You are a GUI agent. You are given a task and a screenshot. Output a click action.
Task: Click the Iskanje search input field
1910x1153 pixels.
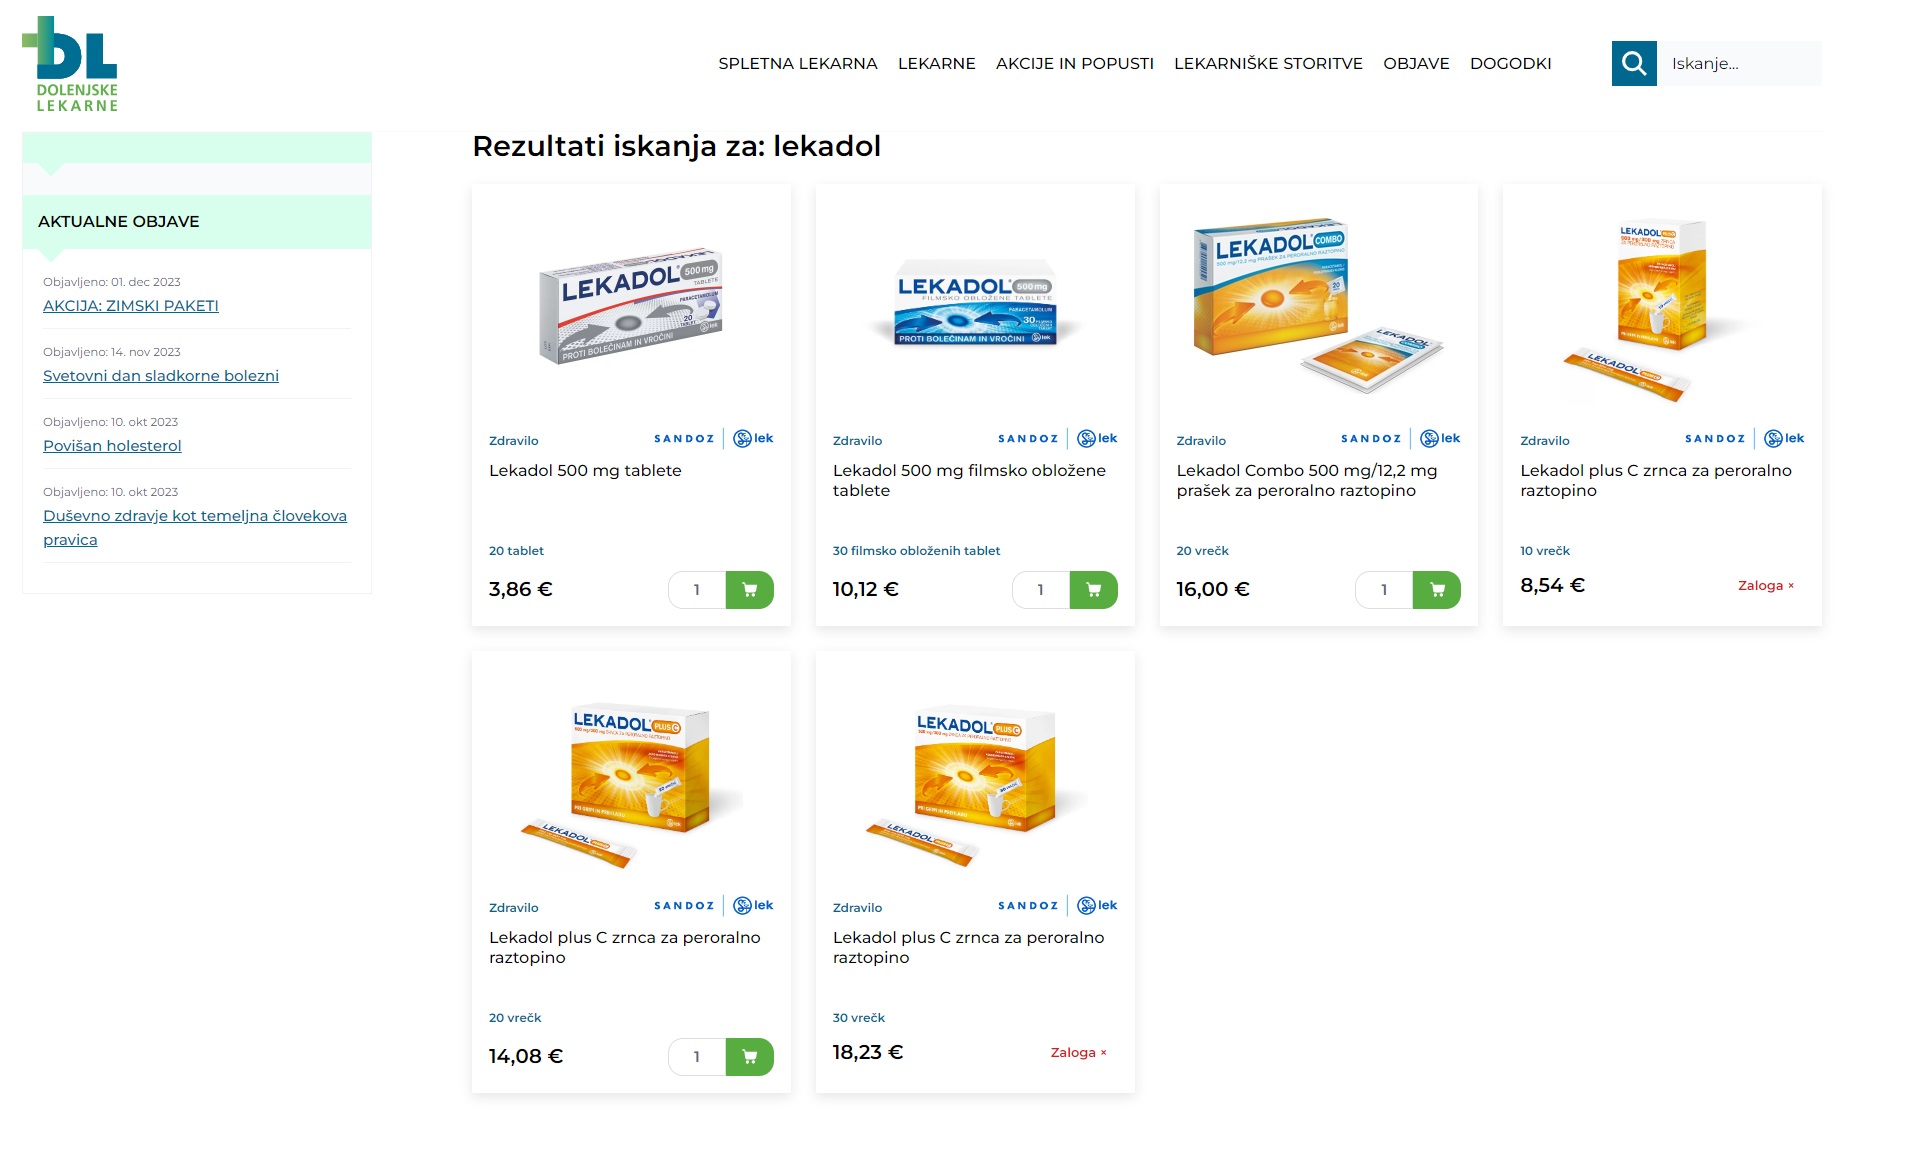click(x=1739, y=63)
